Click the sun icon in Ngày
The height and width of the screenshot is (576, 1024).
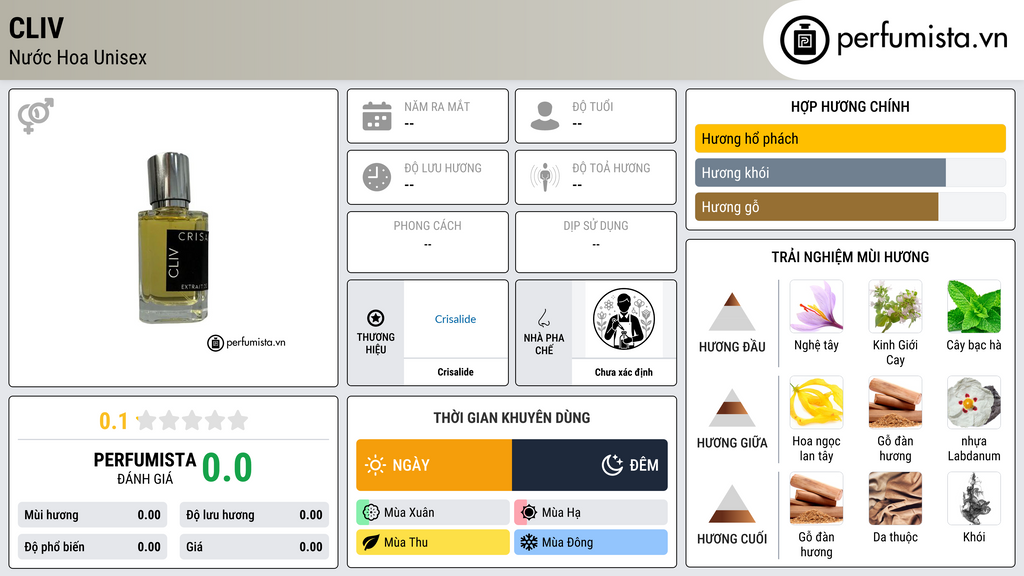[x=376, y=465]
